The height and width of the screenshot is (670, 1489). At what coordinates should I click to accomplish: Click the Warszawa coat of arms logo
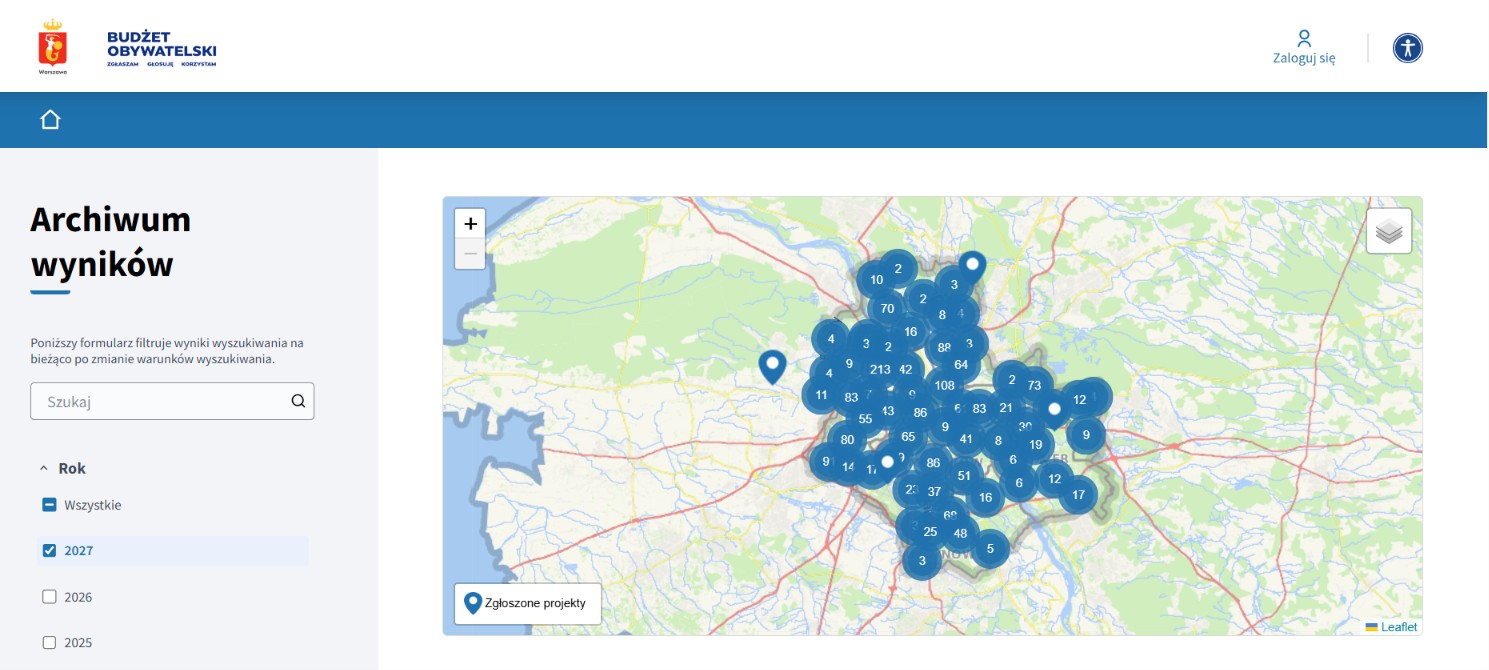click(x=52, y=45)
